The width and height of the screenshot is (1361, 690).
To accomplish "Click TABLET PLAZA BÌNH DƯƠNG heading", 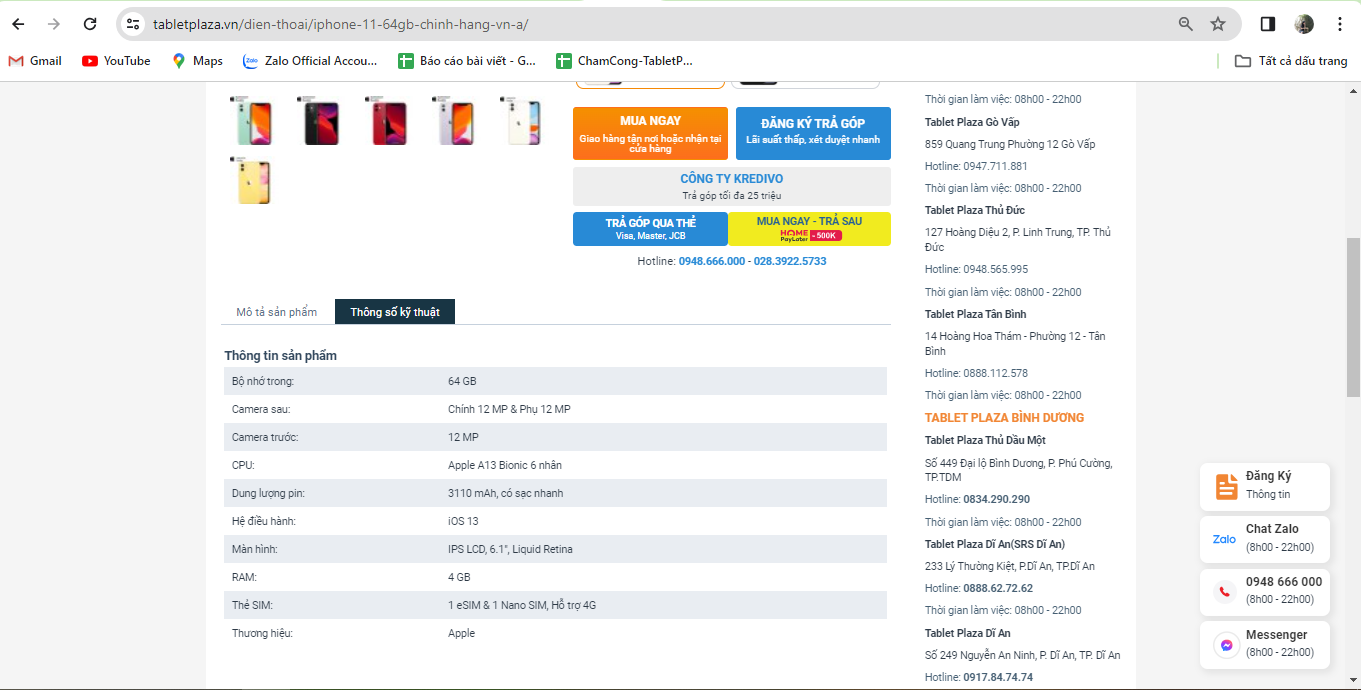I will click(1004, 418).
